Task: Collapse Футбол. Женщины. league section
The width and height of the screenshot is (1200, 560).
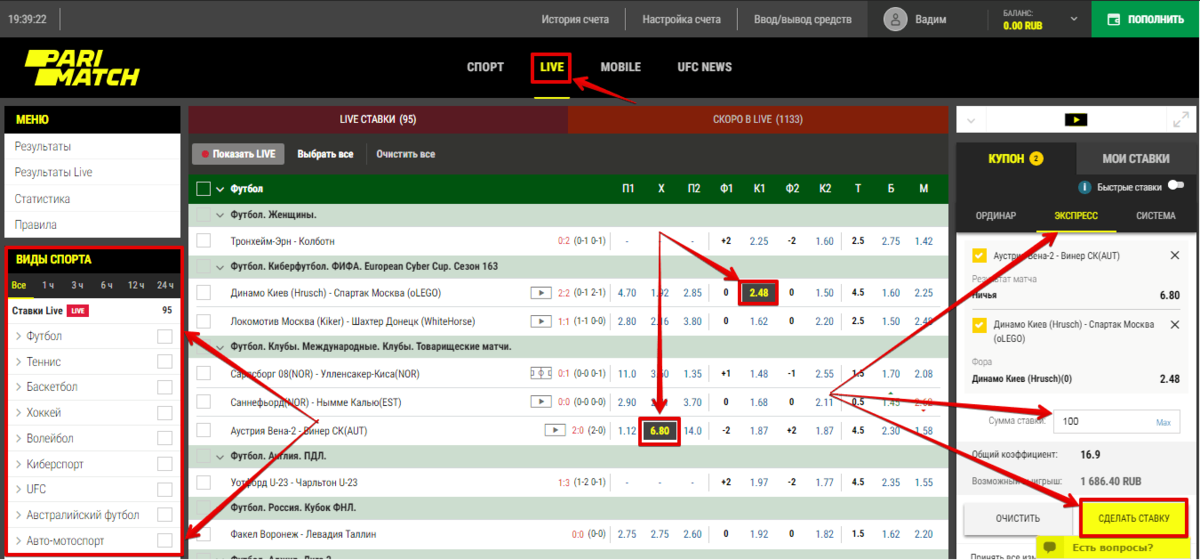Action: [221, 215]
